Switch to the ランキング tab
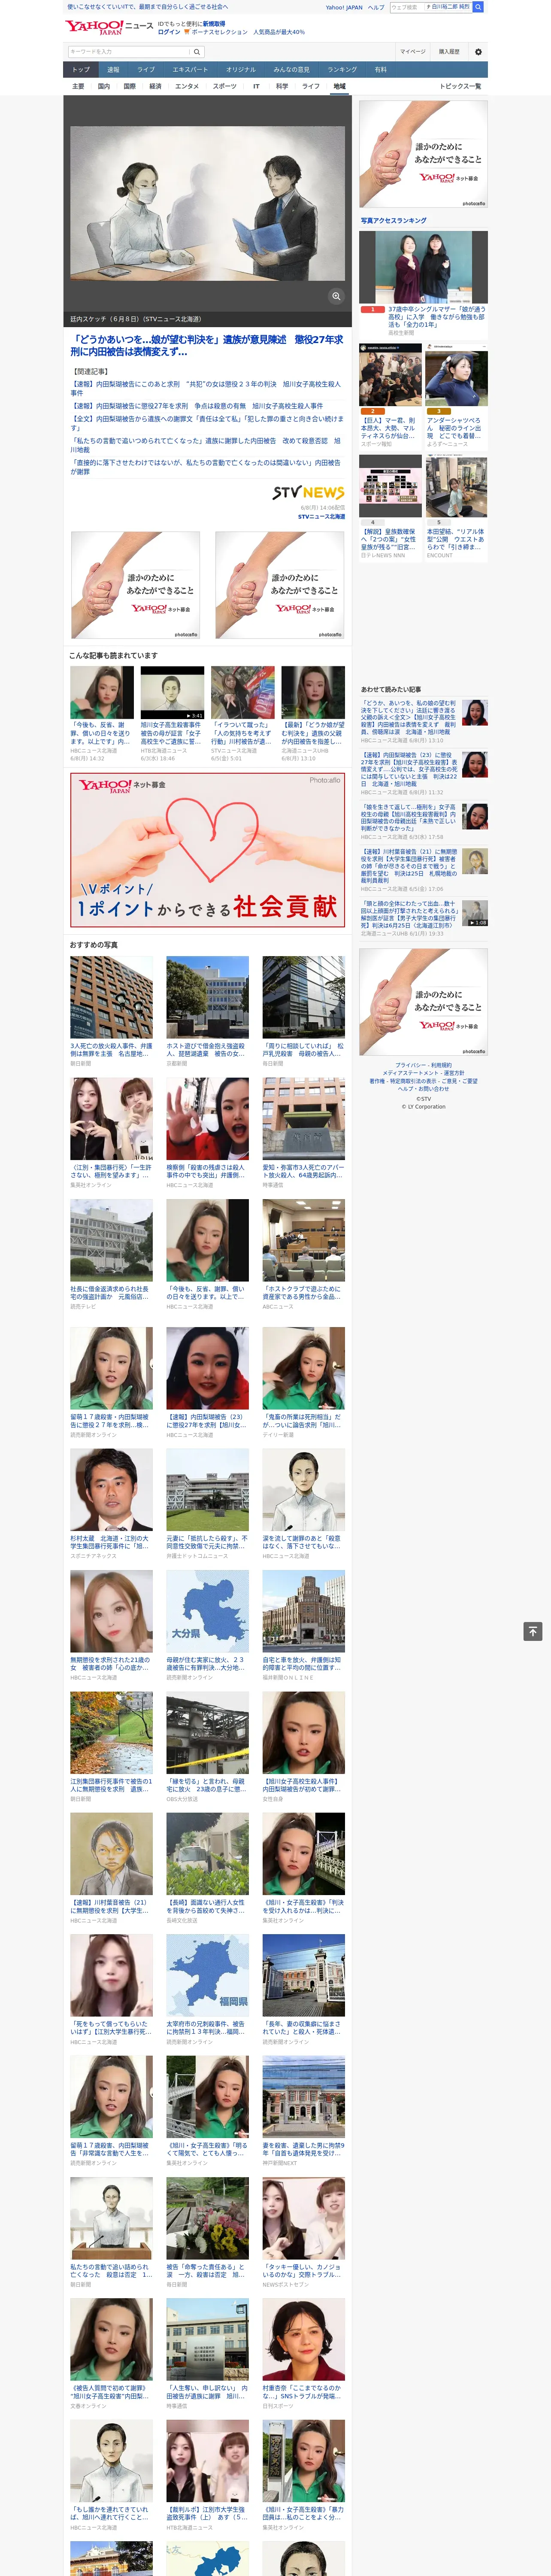The image size is (551, 2576). pos(342,70)
